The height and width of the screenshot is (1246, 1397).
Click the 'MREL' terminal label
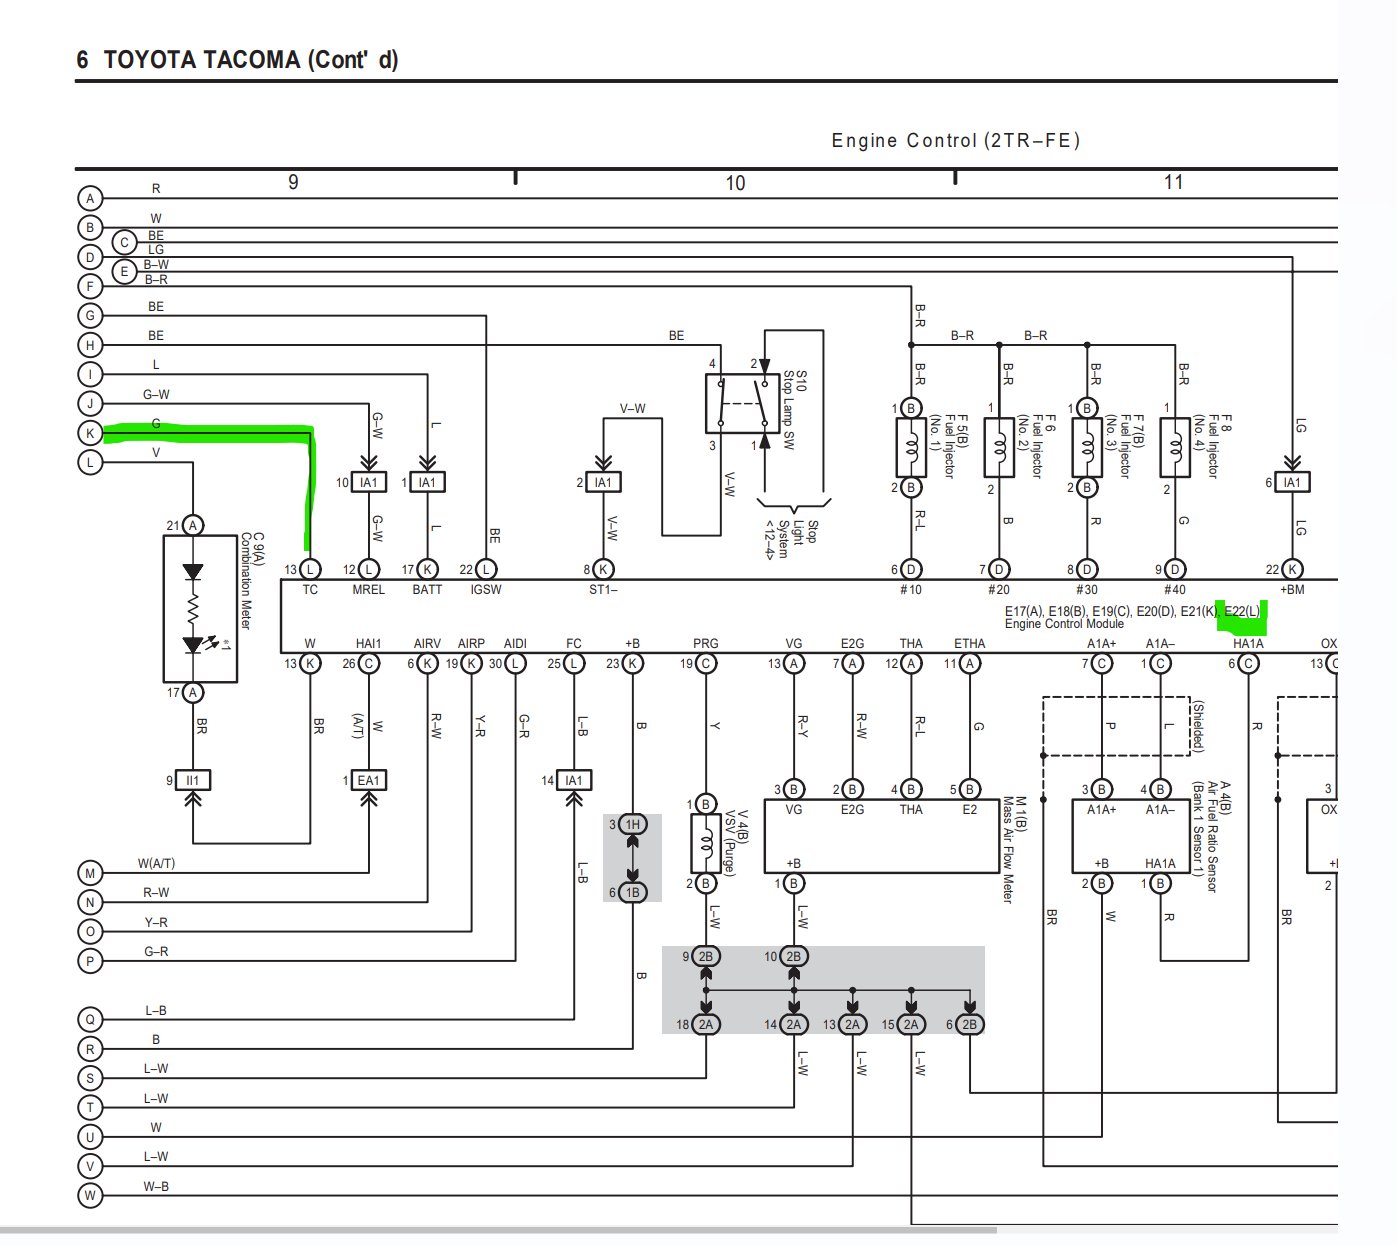[x=369, y=590]
